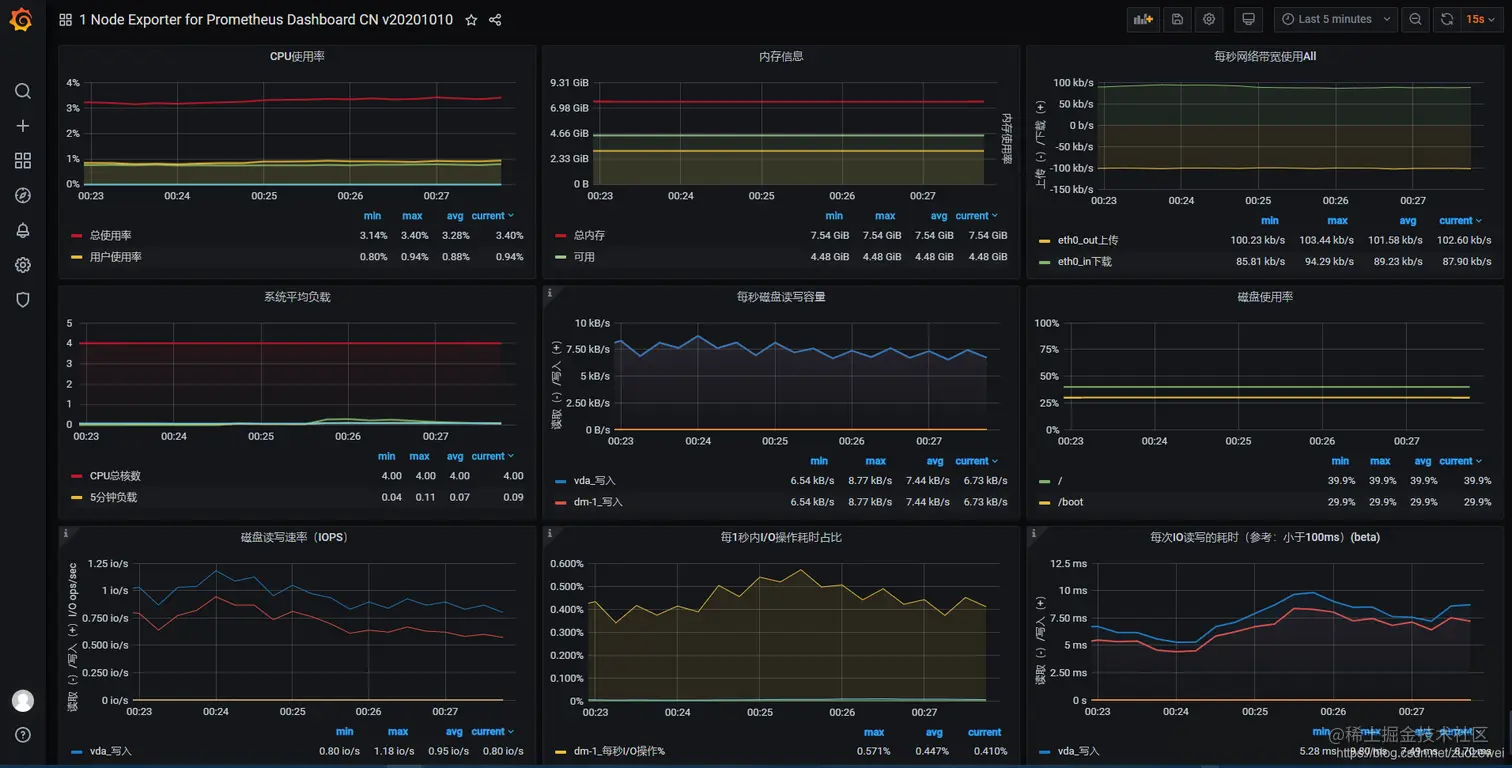Open the Dashboards grid icon in sidebar

click(23, 161)
